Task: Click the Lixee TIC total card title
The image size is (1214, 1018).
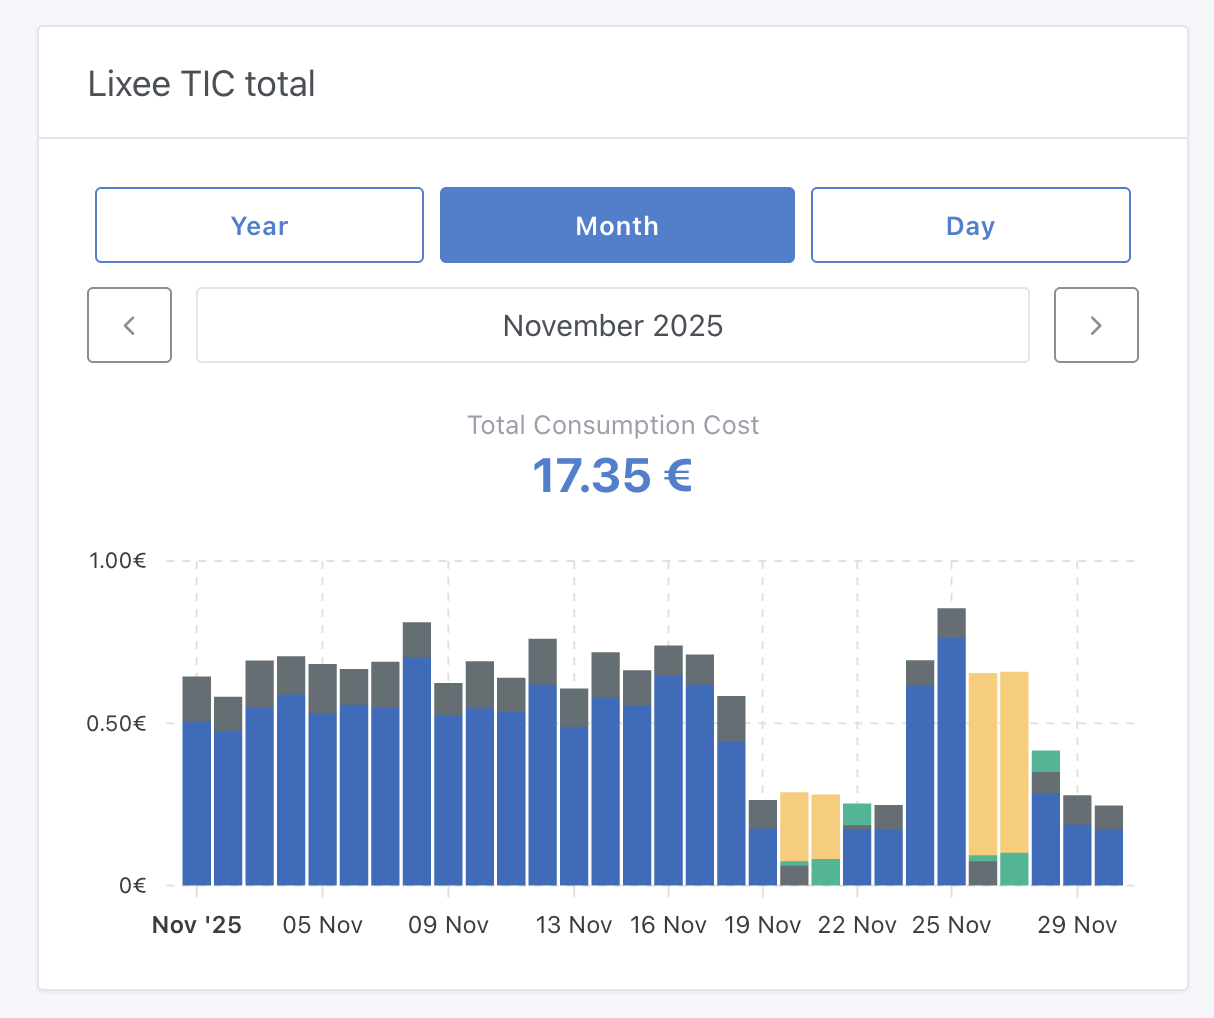Action: (201, 83)
